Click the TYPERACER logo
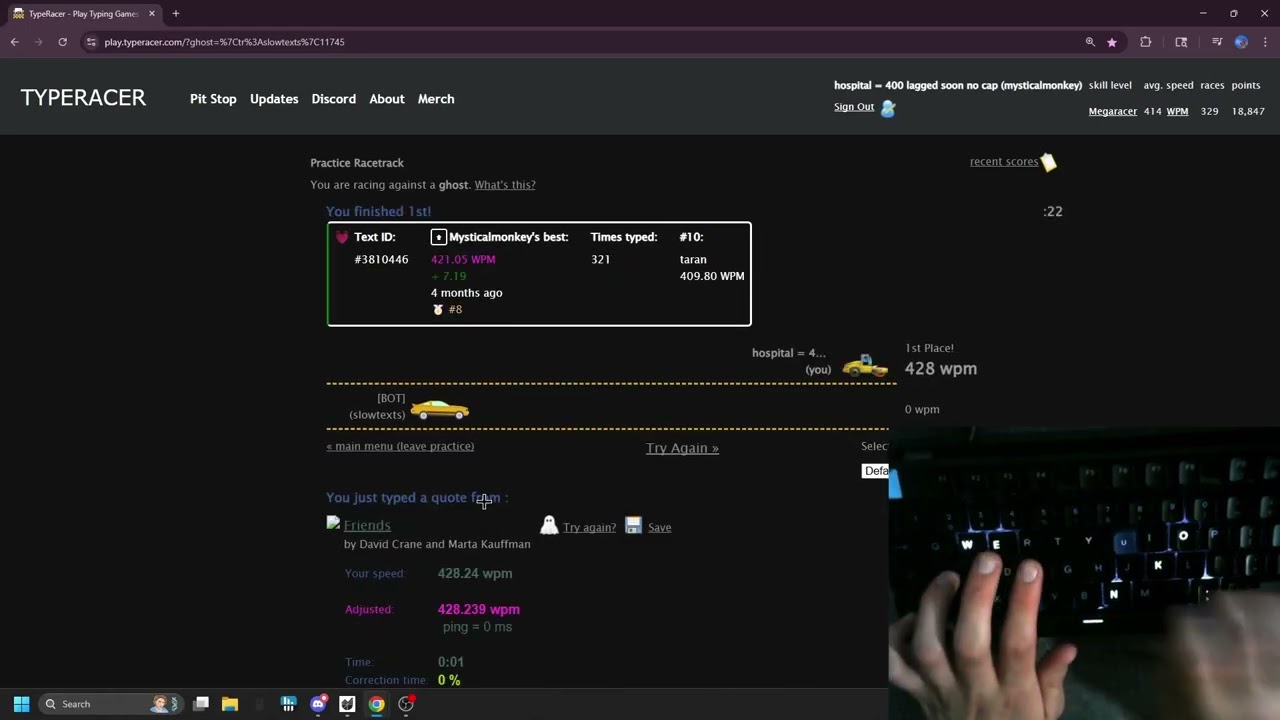 (83, 98)
